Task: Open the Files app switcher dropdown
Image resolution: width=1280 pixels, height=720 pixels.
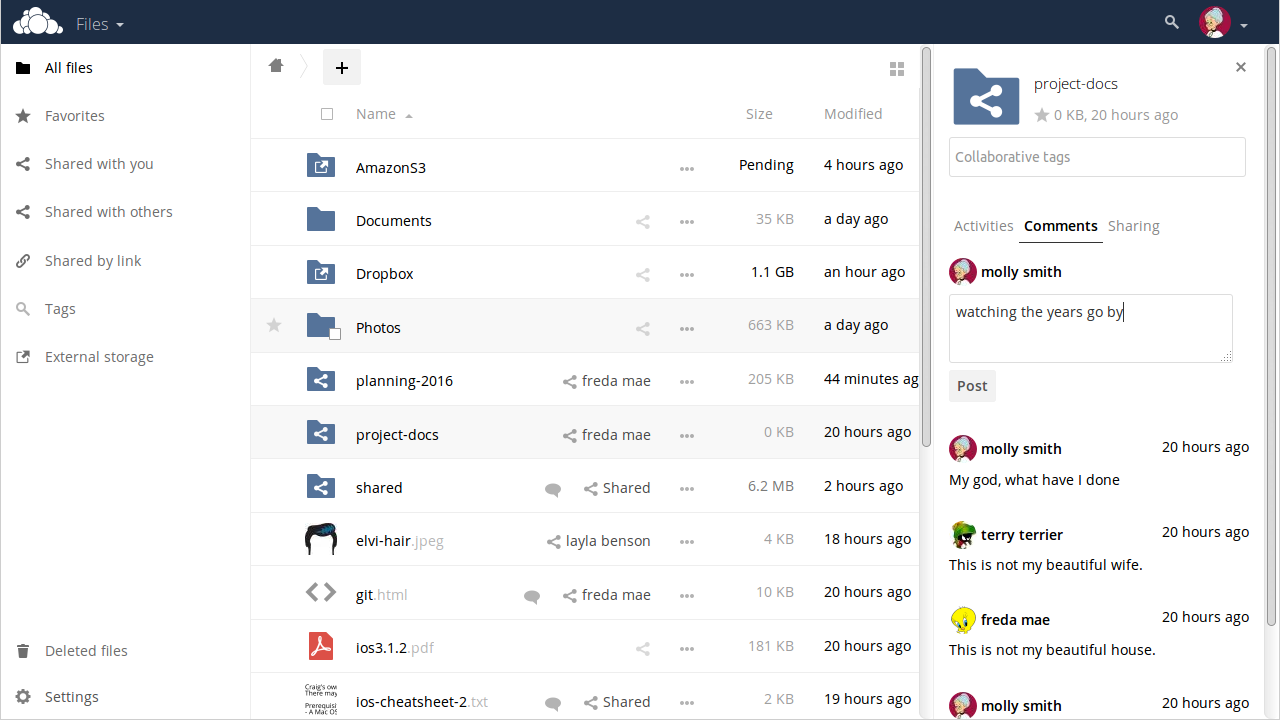Action: tap(100, 23)
